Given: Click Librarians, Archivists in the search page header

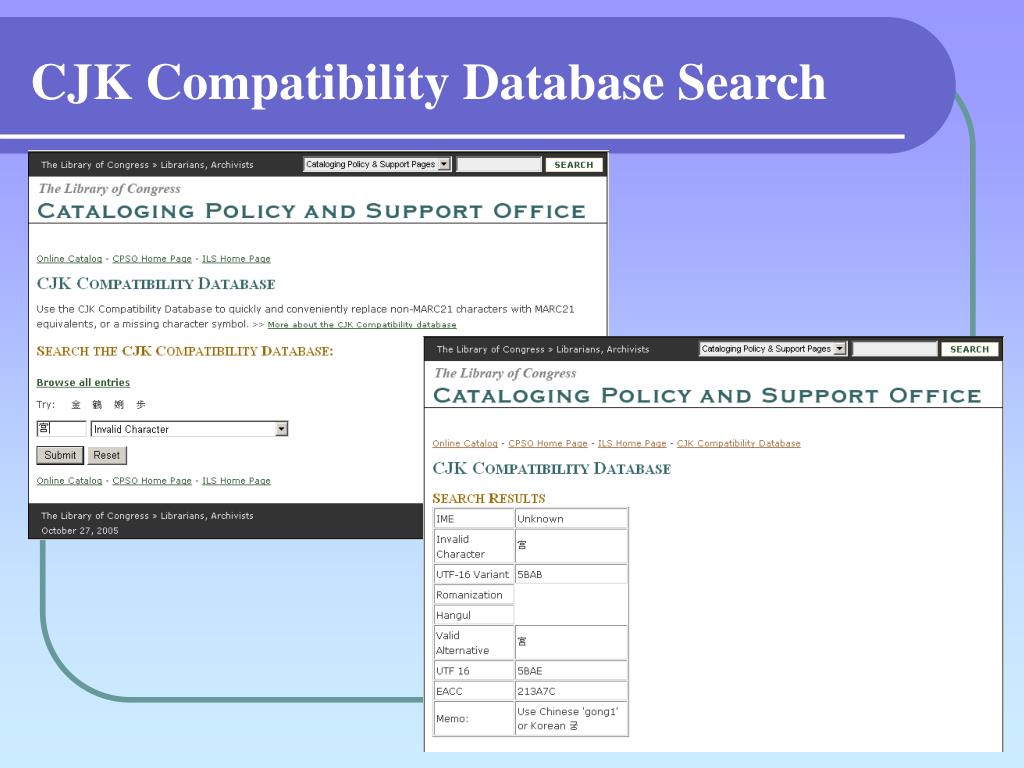Looking at the screenshot, I should coord(207,165).
